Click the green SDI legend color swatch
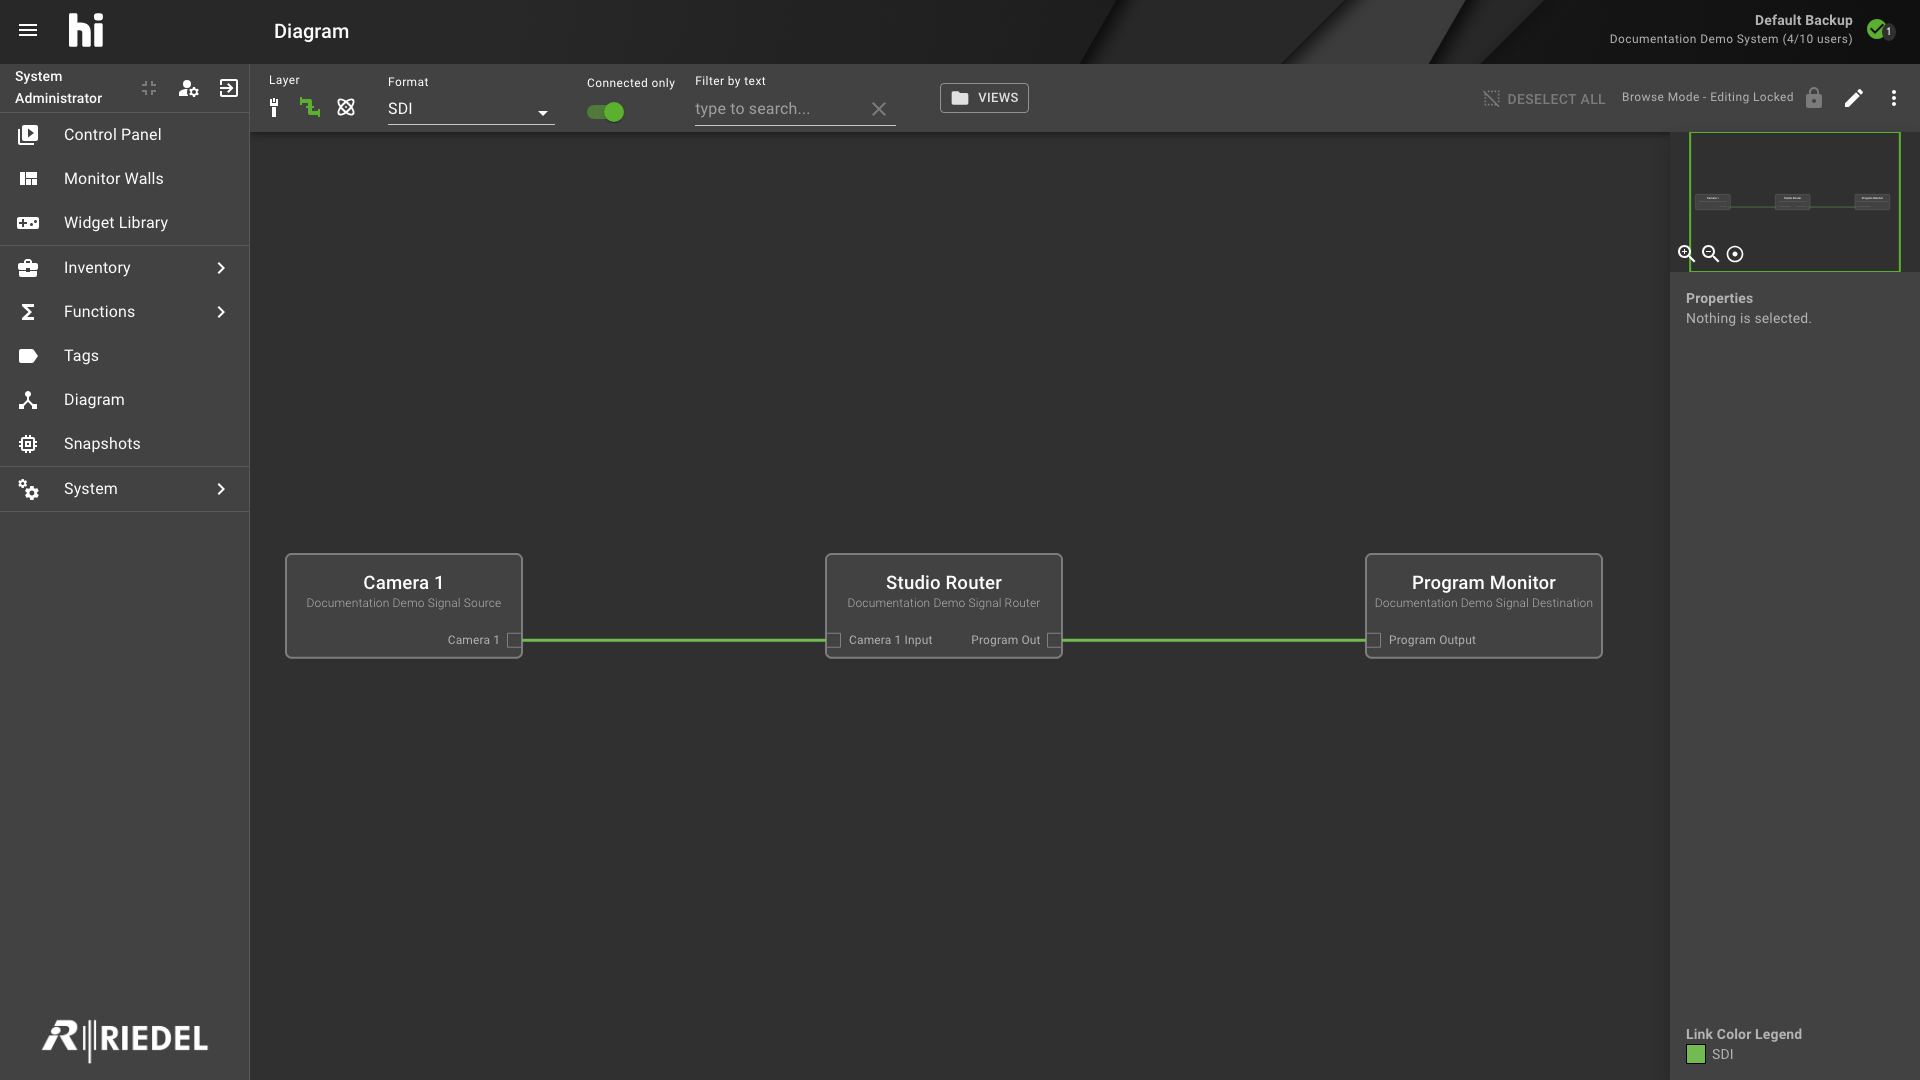Screen dimensions: 1920x1080 tap(1696, 1054)
